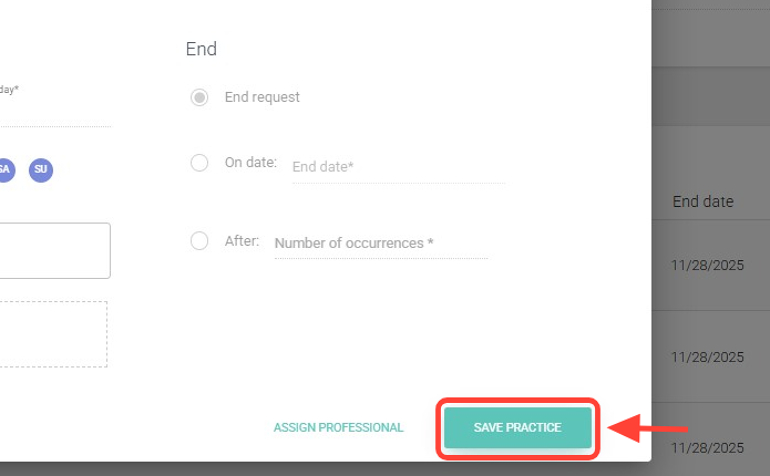Select the End request radio button
The height and width of the screenshot is (476, 770).
click(x=199, y=98)
